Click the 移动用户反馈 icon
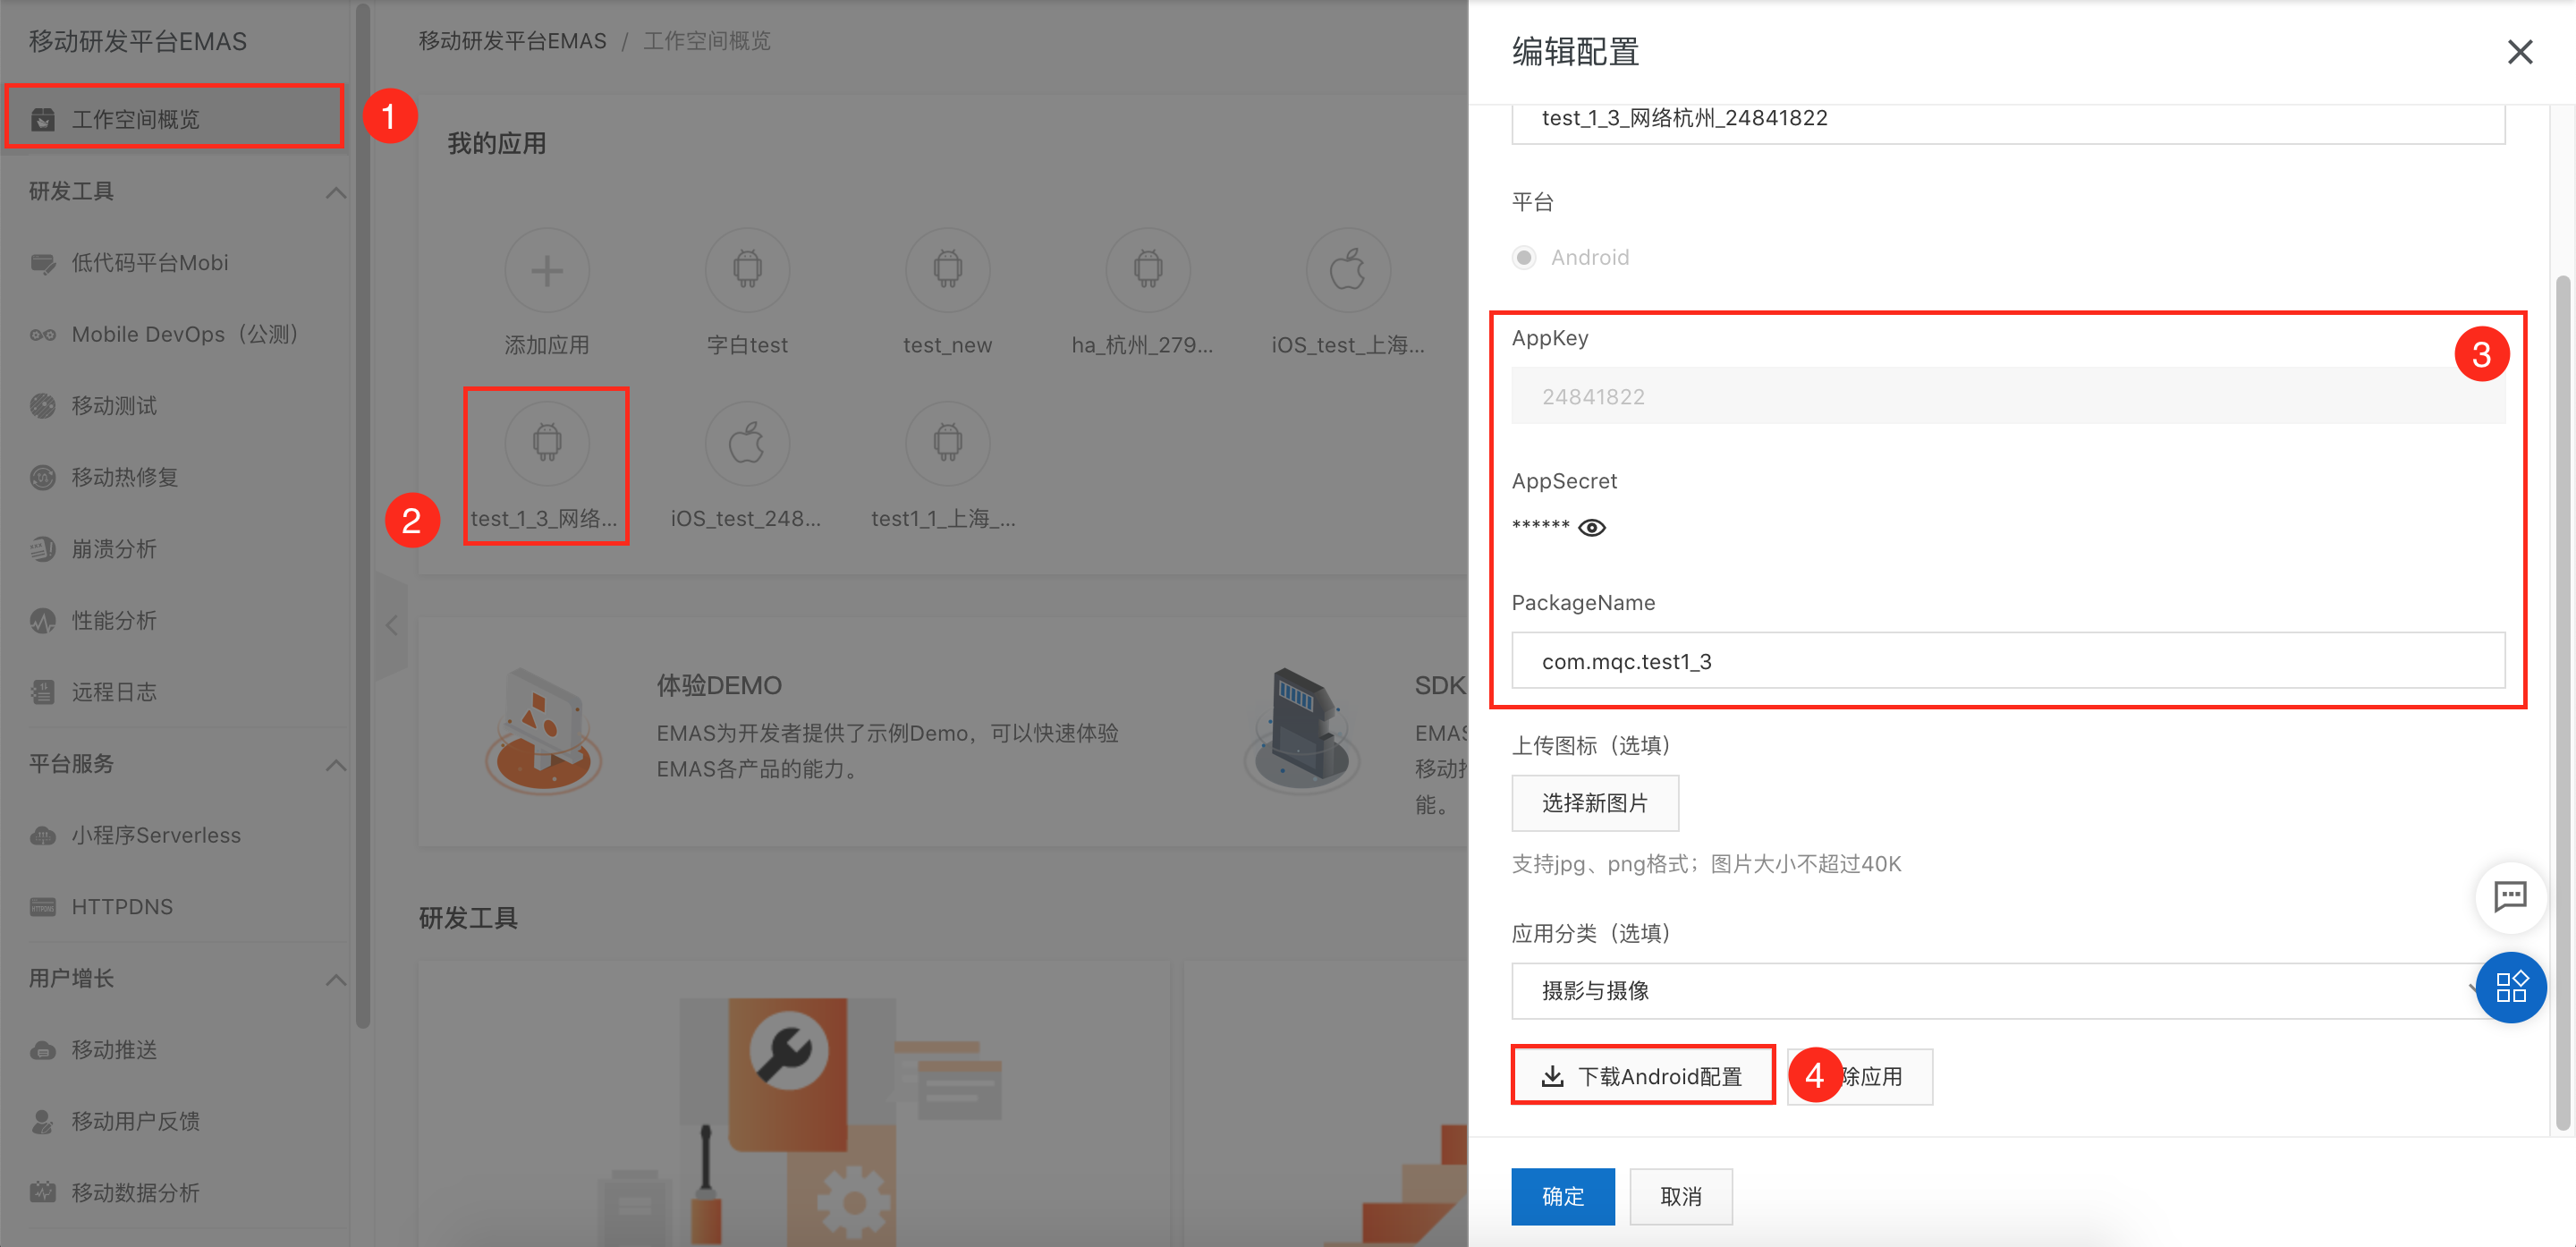2576x1247 pixels. 43,1122
